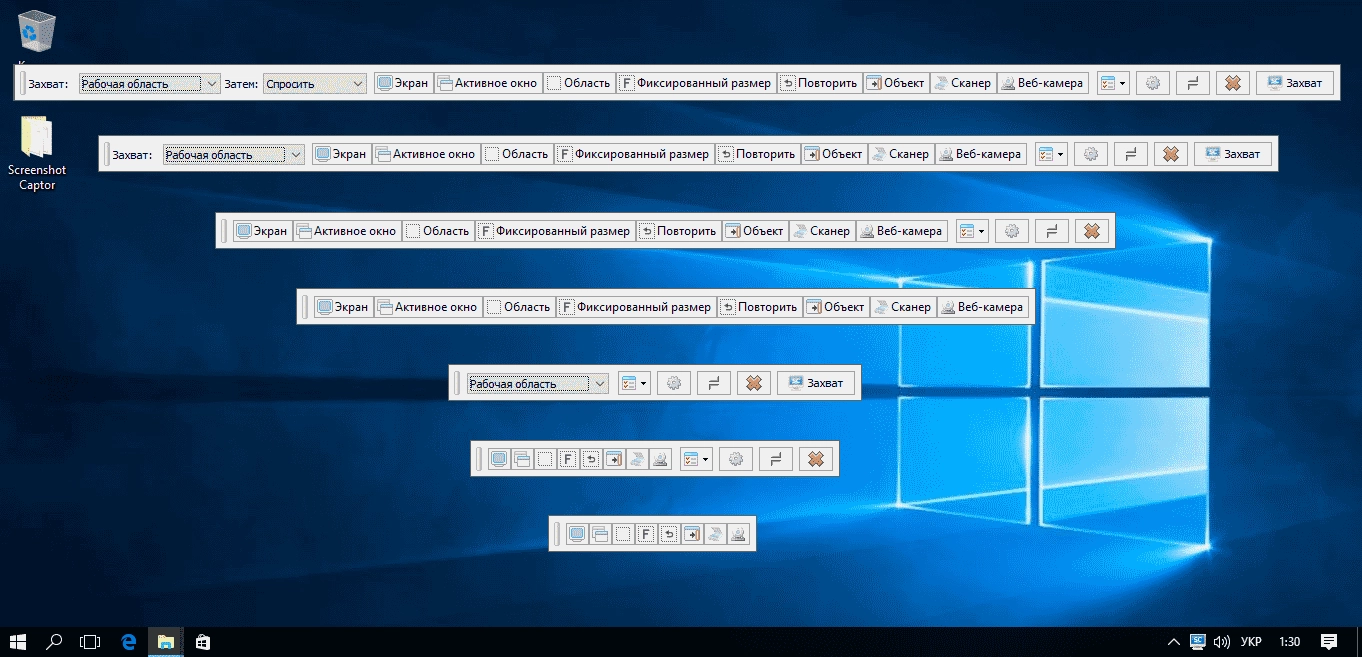Image resolution: width=1362 pixels, height=657 pixels.
Task: Click Fixed-size F icon in icon-only toolbar with gear
Action: click(568, 459)
